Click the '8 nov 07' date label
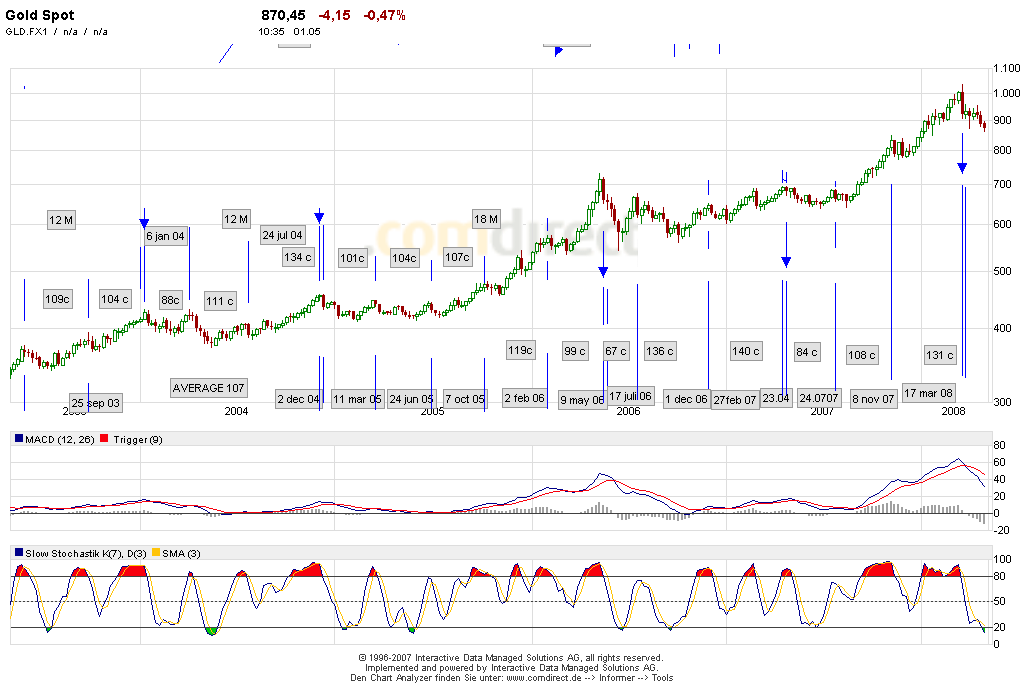 point(873,399)
